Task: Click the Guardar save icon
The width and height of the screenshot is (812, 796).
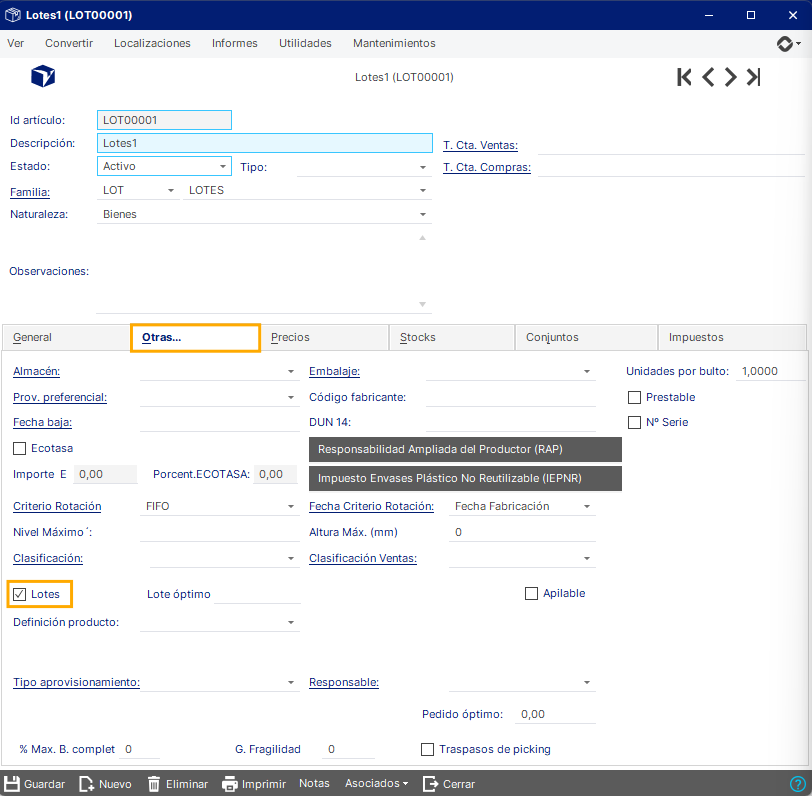Action: click(x=11, y=784)
